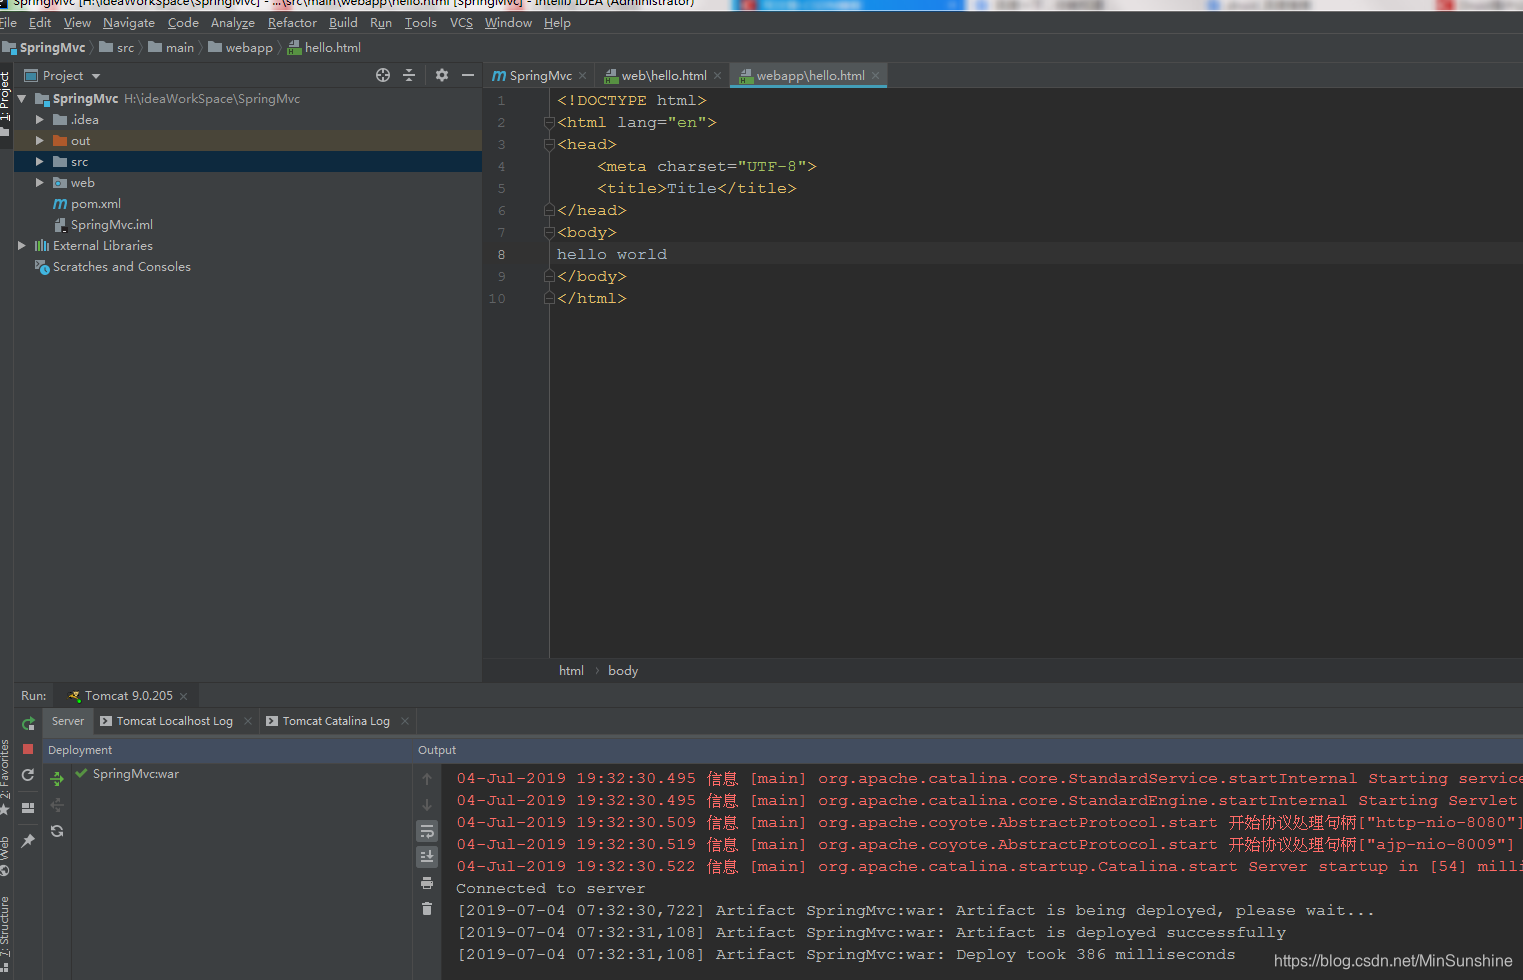Open the Restore Layout icon in Run panel
Image resolution: width=1523 pixels, height=980 pixels.
[x=28, y=808]
